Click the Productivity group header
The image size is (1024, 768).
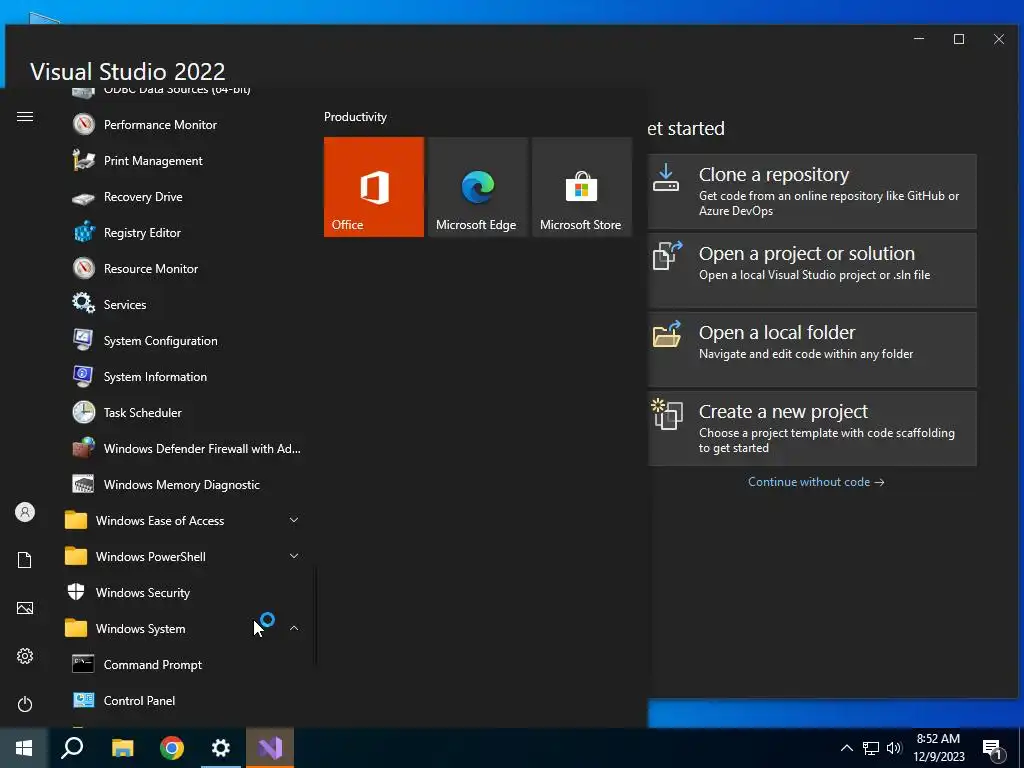[355, 117]
